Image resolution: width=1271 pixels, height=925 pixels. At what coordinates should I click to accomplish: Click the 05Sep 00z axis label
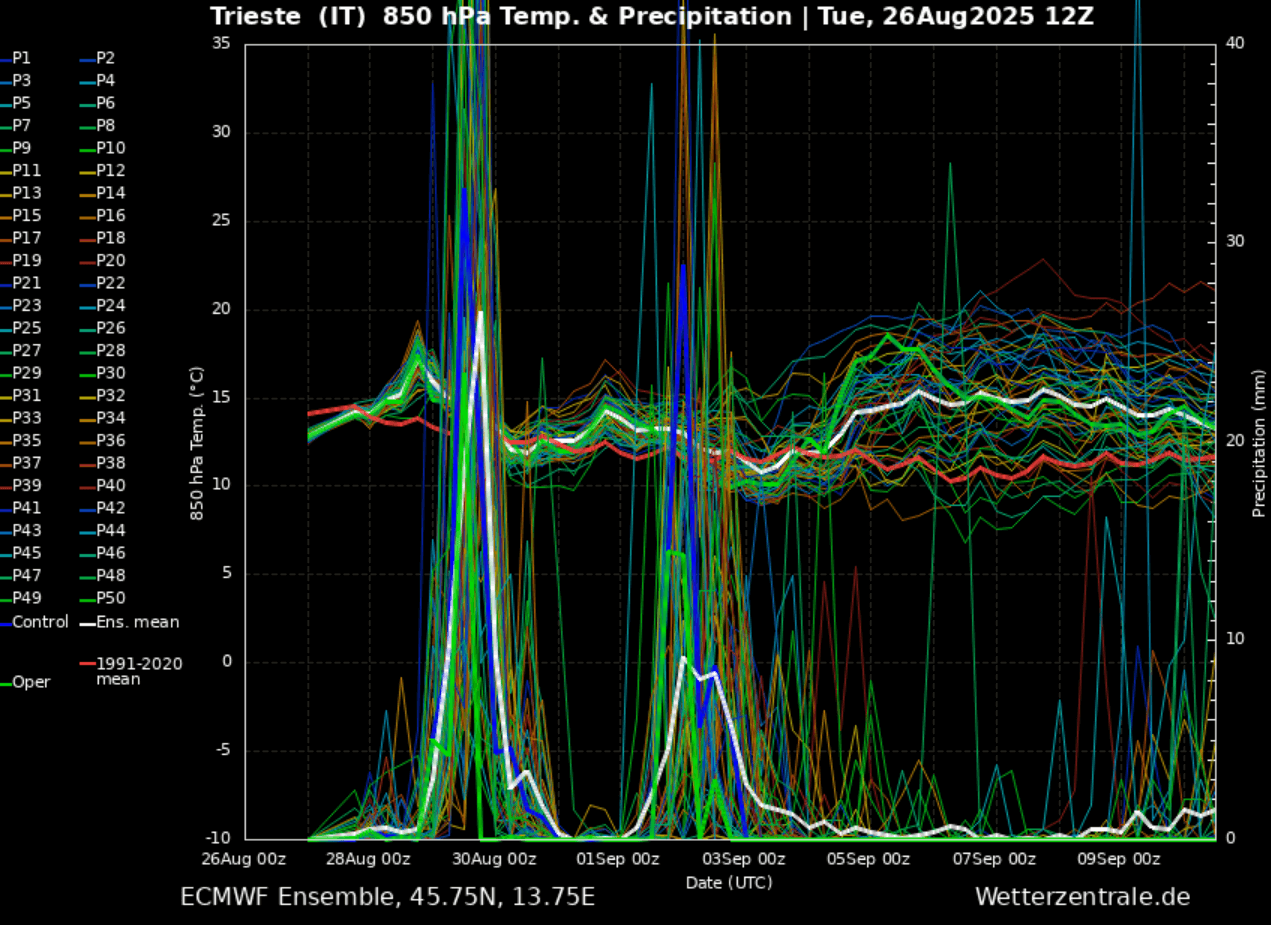coord(869,859)
